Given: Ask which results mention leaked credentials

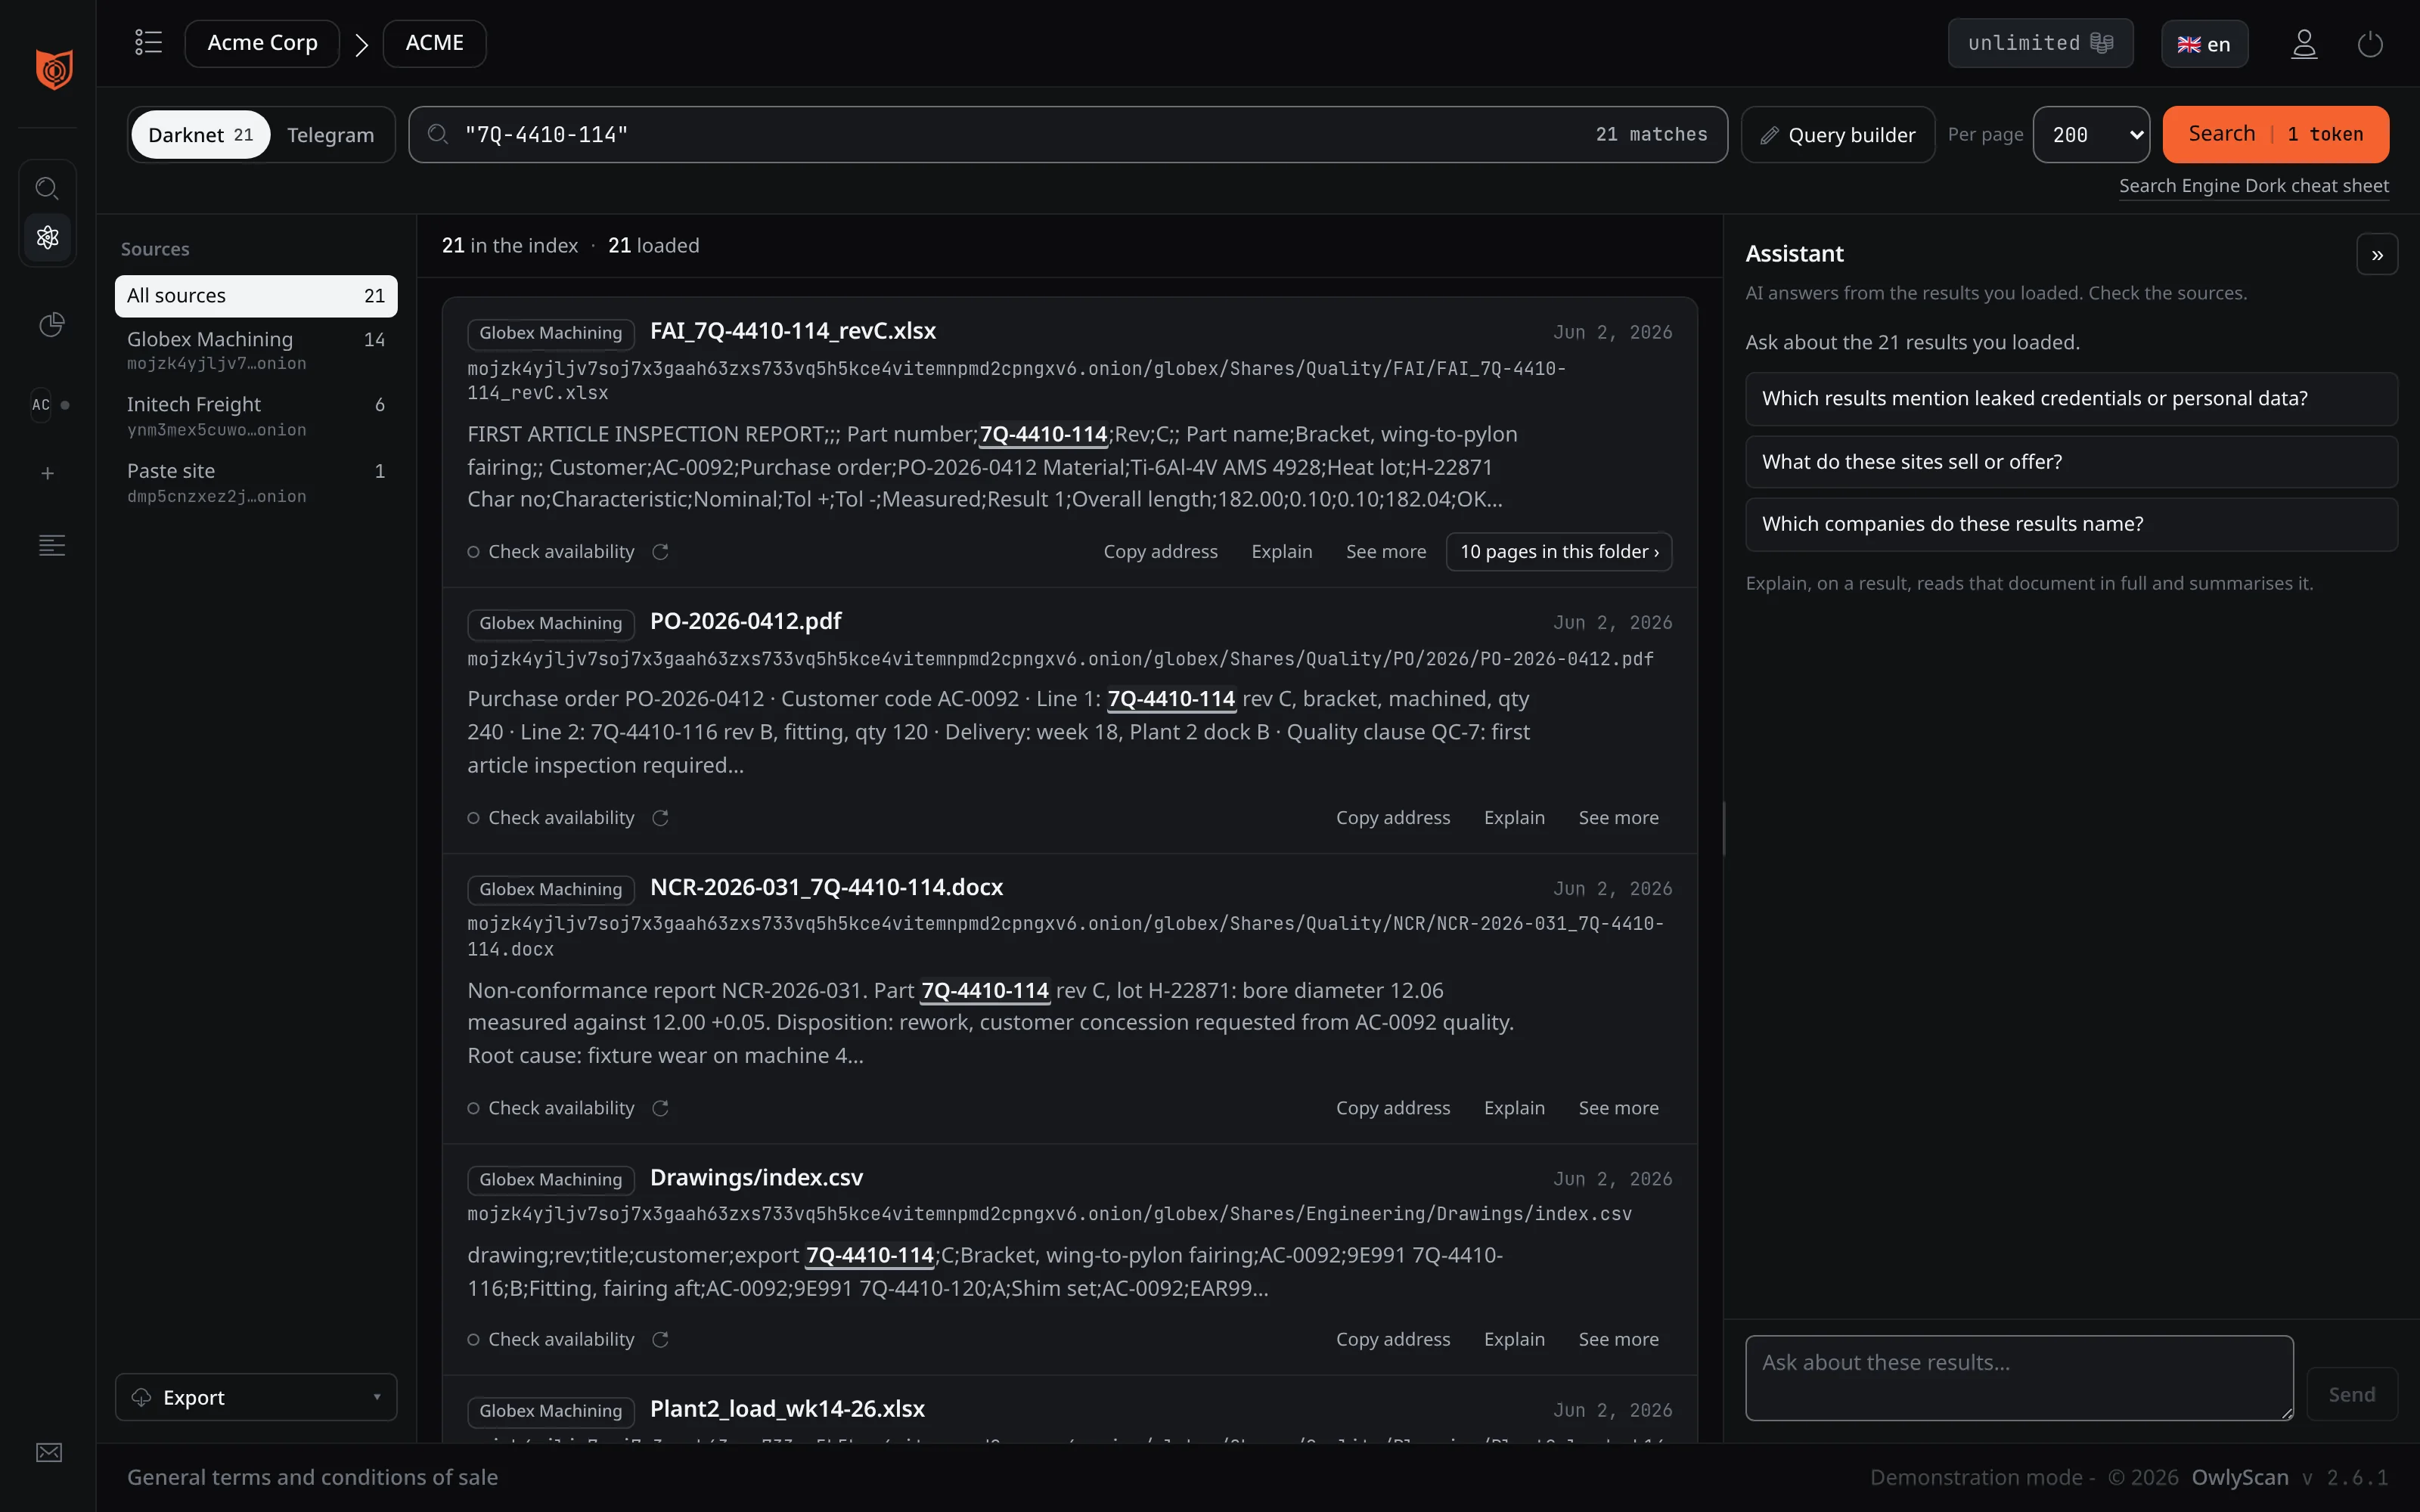Looking at the screenshot, I should 2071,398.
